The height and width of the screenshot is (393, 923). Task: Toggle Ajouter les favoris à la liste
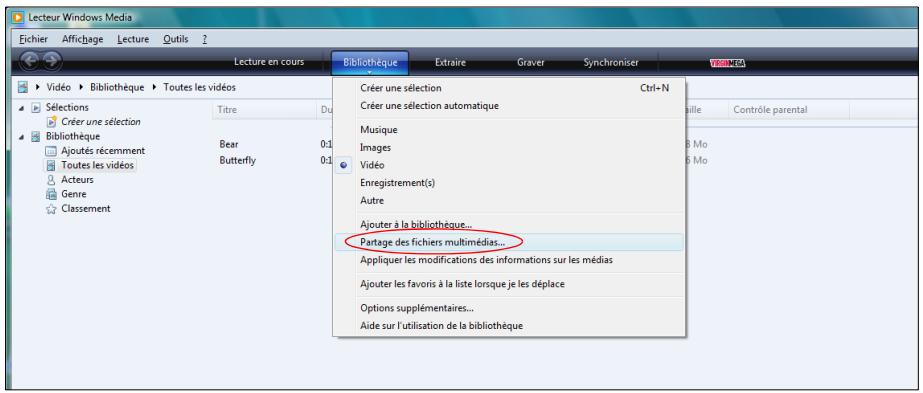tap(509, 284)
